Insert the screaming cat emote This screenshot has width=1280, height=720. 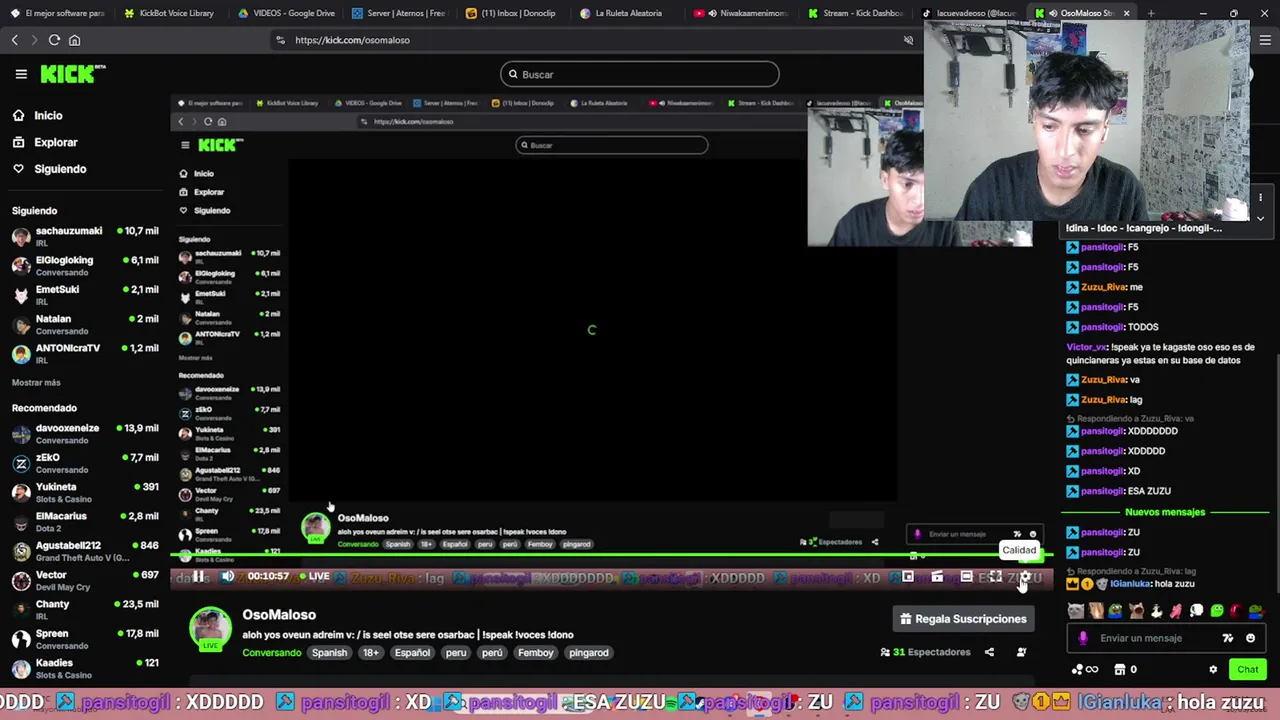(1136, 611)
